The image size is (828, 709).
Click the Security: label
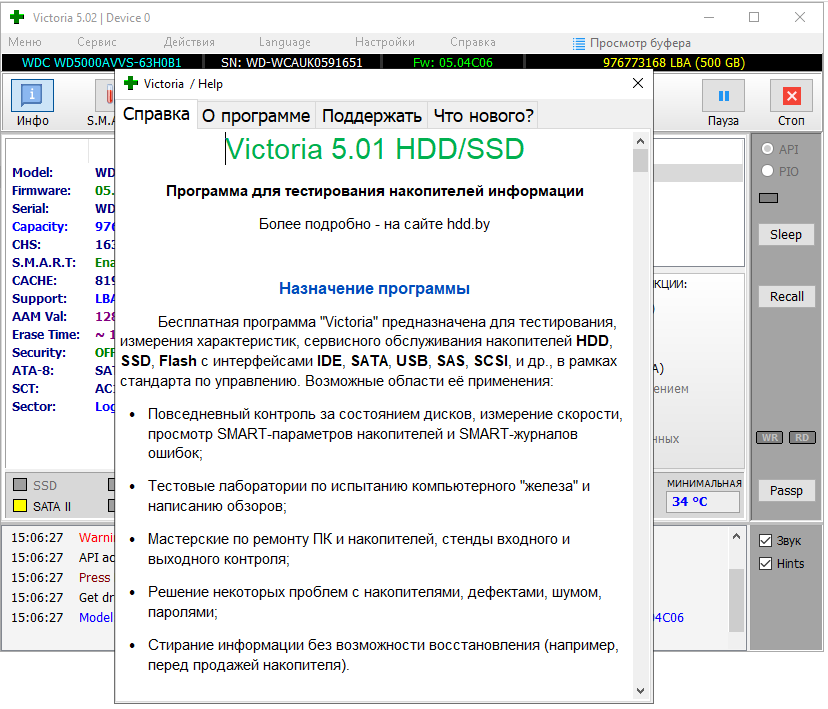click(39, 353)
